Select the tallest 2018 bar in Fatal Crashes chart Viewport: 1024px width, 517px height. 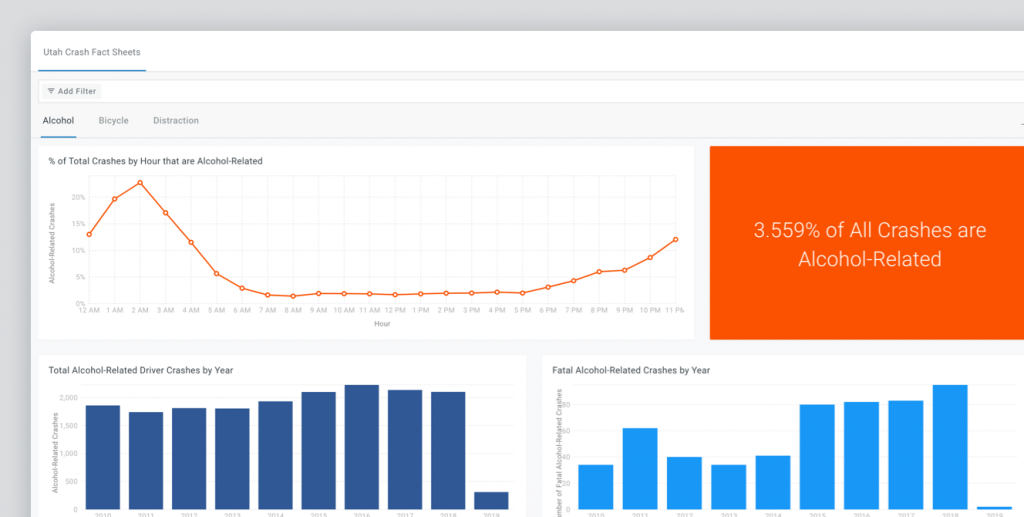pyautogui.click(x=950, y=447)
